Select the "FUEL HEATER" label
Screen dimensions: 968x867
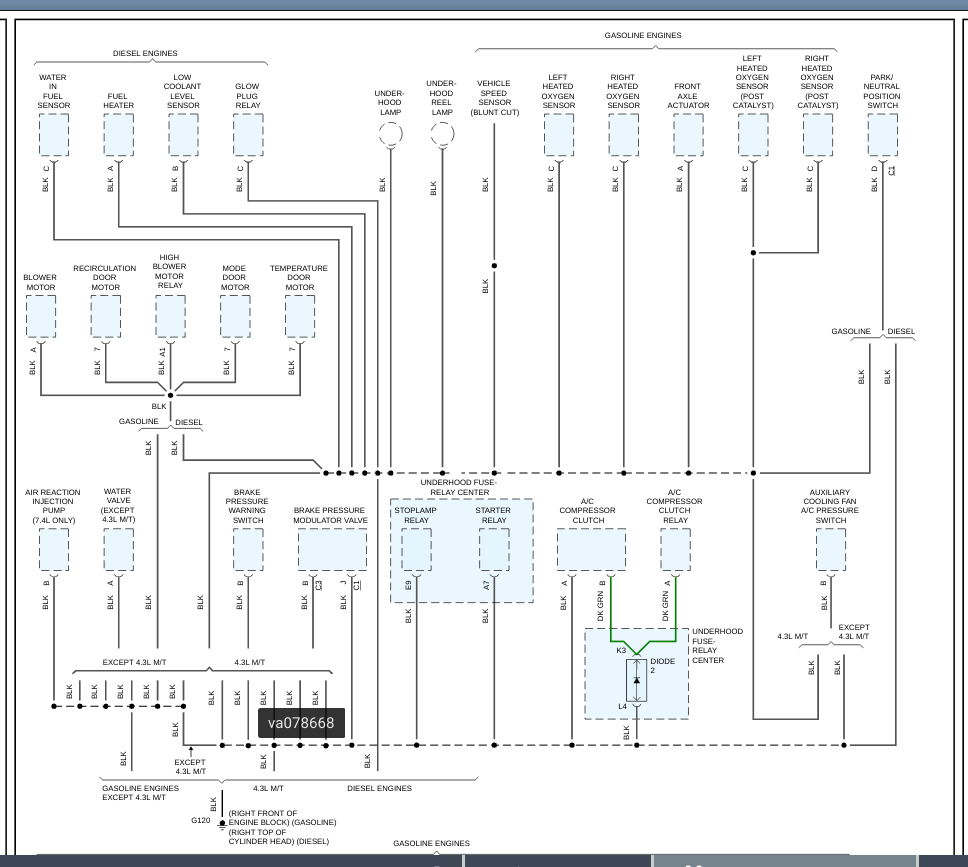tap(118, 101)
